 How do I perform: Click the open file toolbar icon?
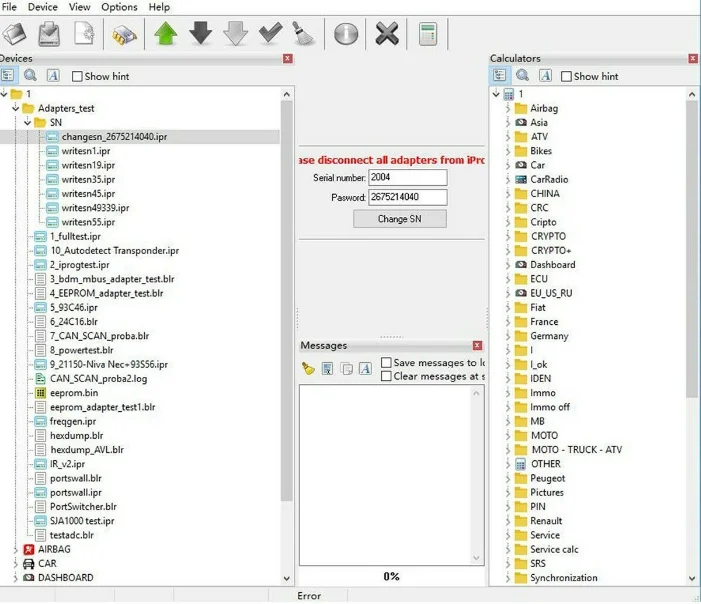click(x=13, y=34)
